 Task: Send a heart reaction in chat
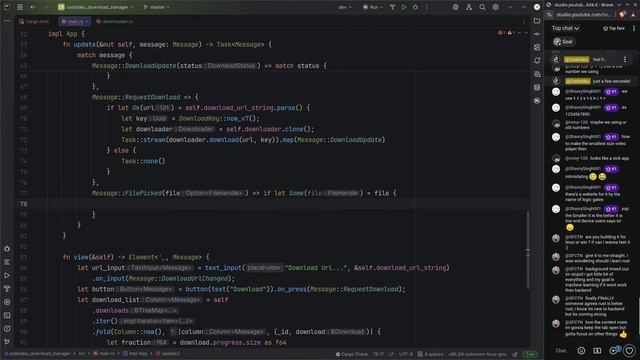coord(629,350)
